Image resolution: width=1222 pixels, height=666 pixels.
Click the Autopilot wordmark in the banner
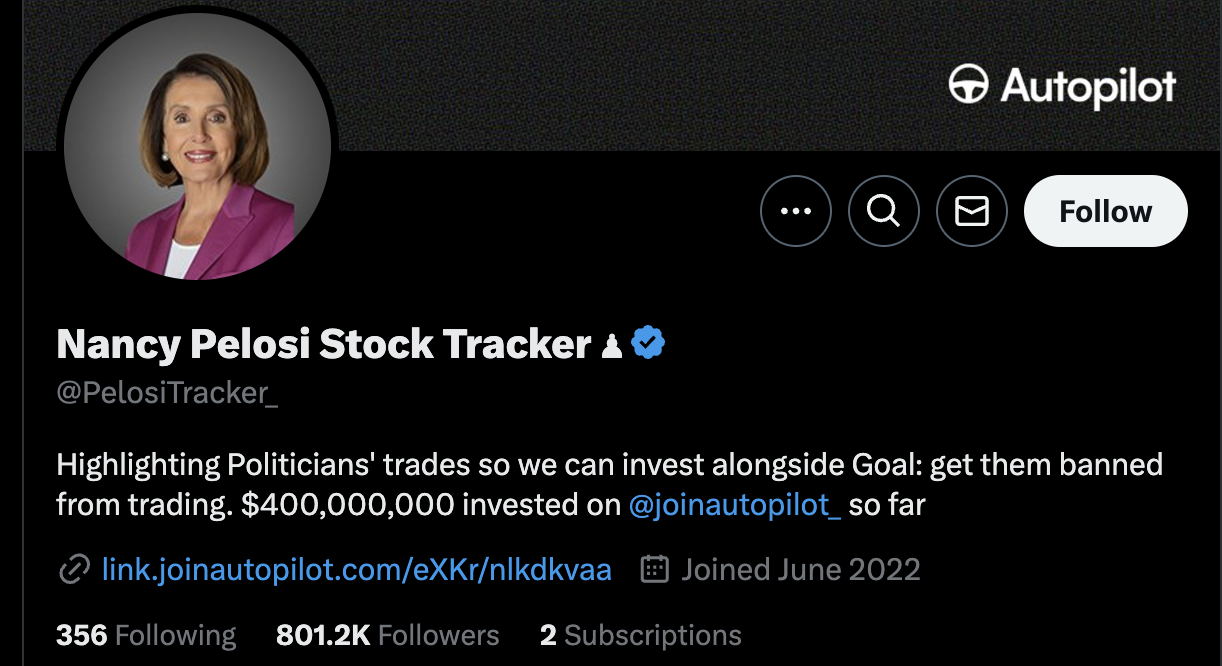1088,86
